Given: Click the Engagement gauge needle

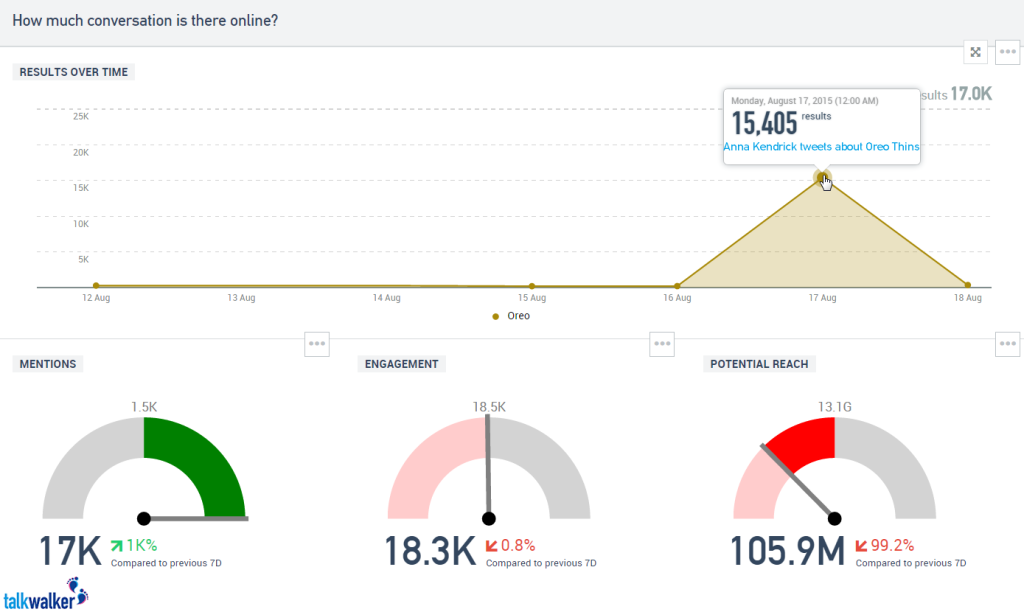Looking at the screenshot, I should click(x=488, y=468).
